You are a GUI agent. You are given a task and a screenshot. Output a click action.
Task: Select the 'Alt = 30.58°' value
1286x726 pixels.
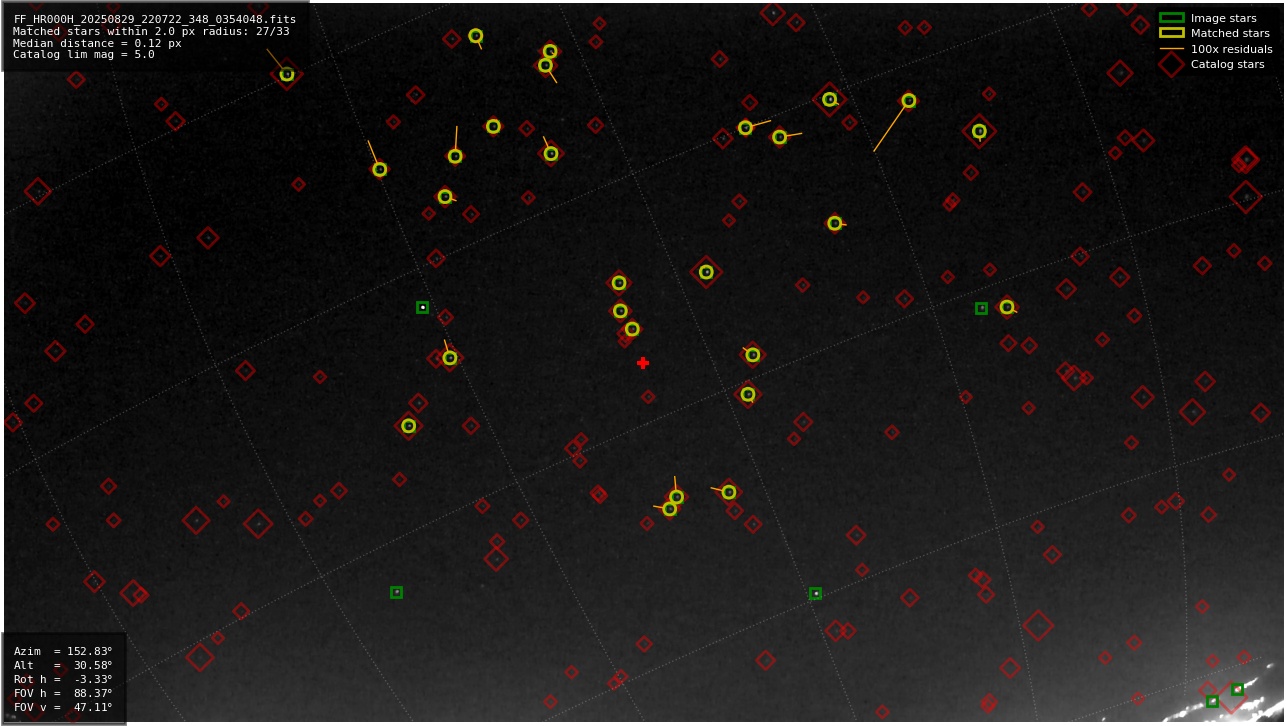[63, 666]
